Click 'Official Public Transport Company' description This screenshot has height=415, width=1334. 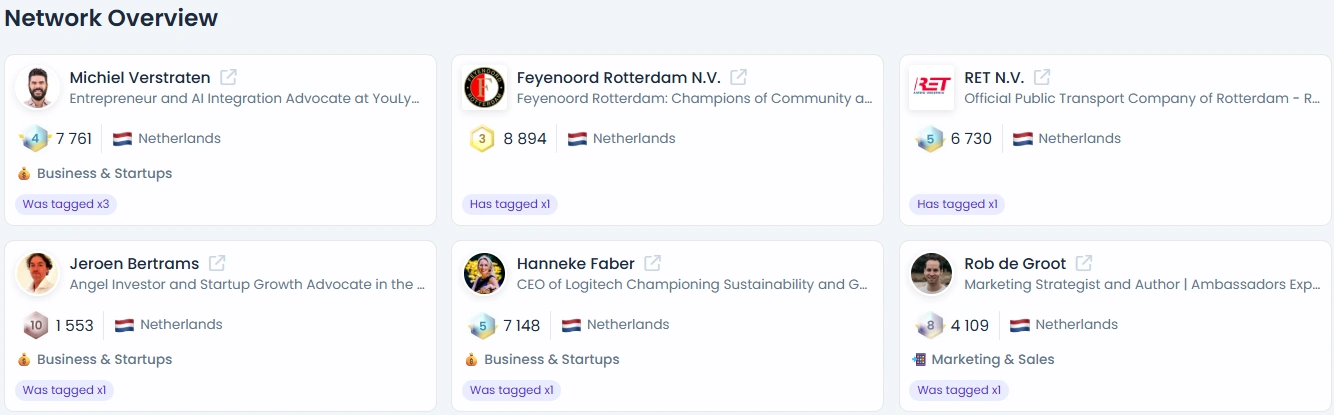(x=1143, y=99)
